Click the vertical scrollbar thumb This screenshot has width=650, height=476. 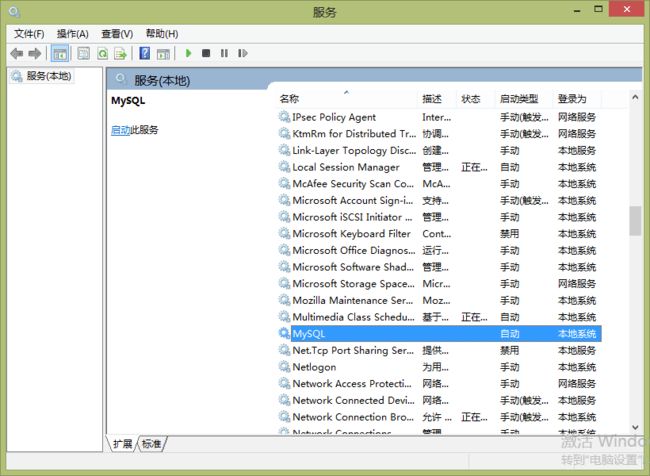pos(635,221)
